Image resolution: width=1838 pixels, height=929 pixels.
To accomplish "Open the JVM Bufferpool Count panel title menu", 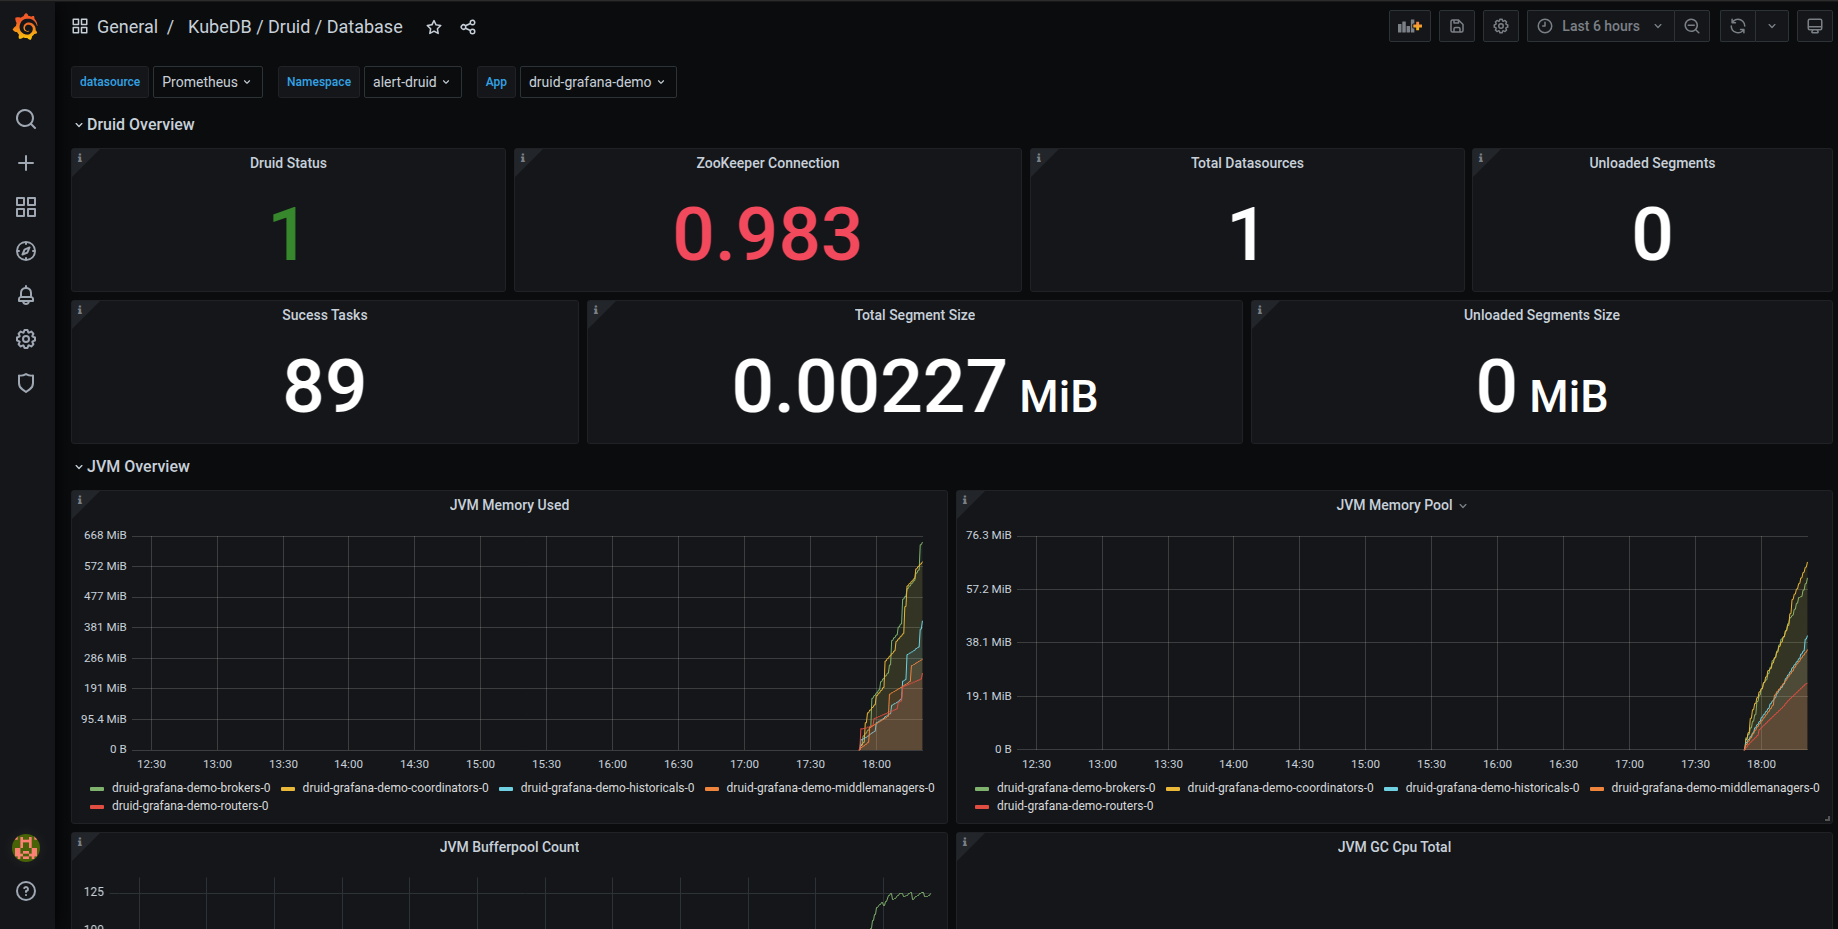I will click(509, 847).
